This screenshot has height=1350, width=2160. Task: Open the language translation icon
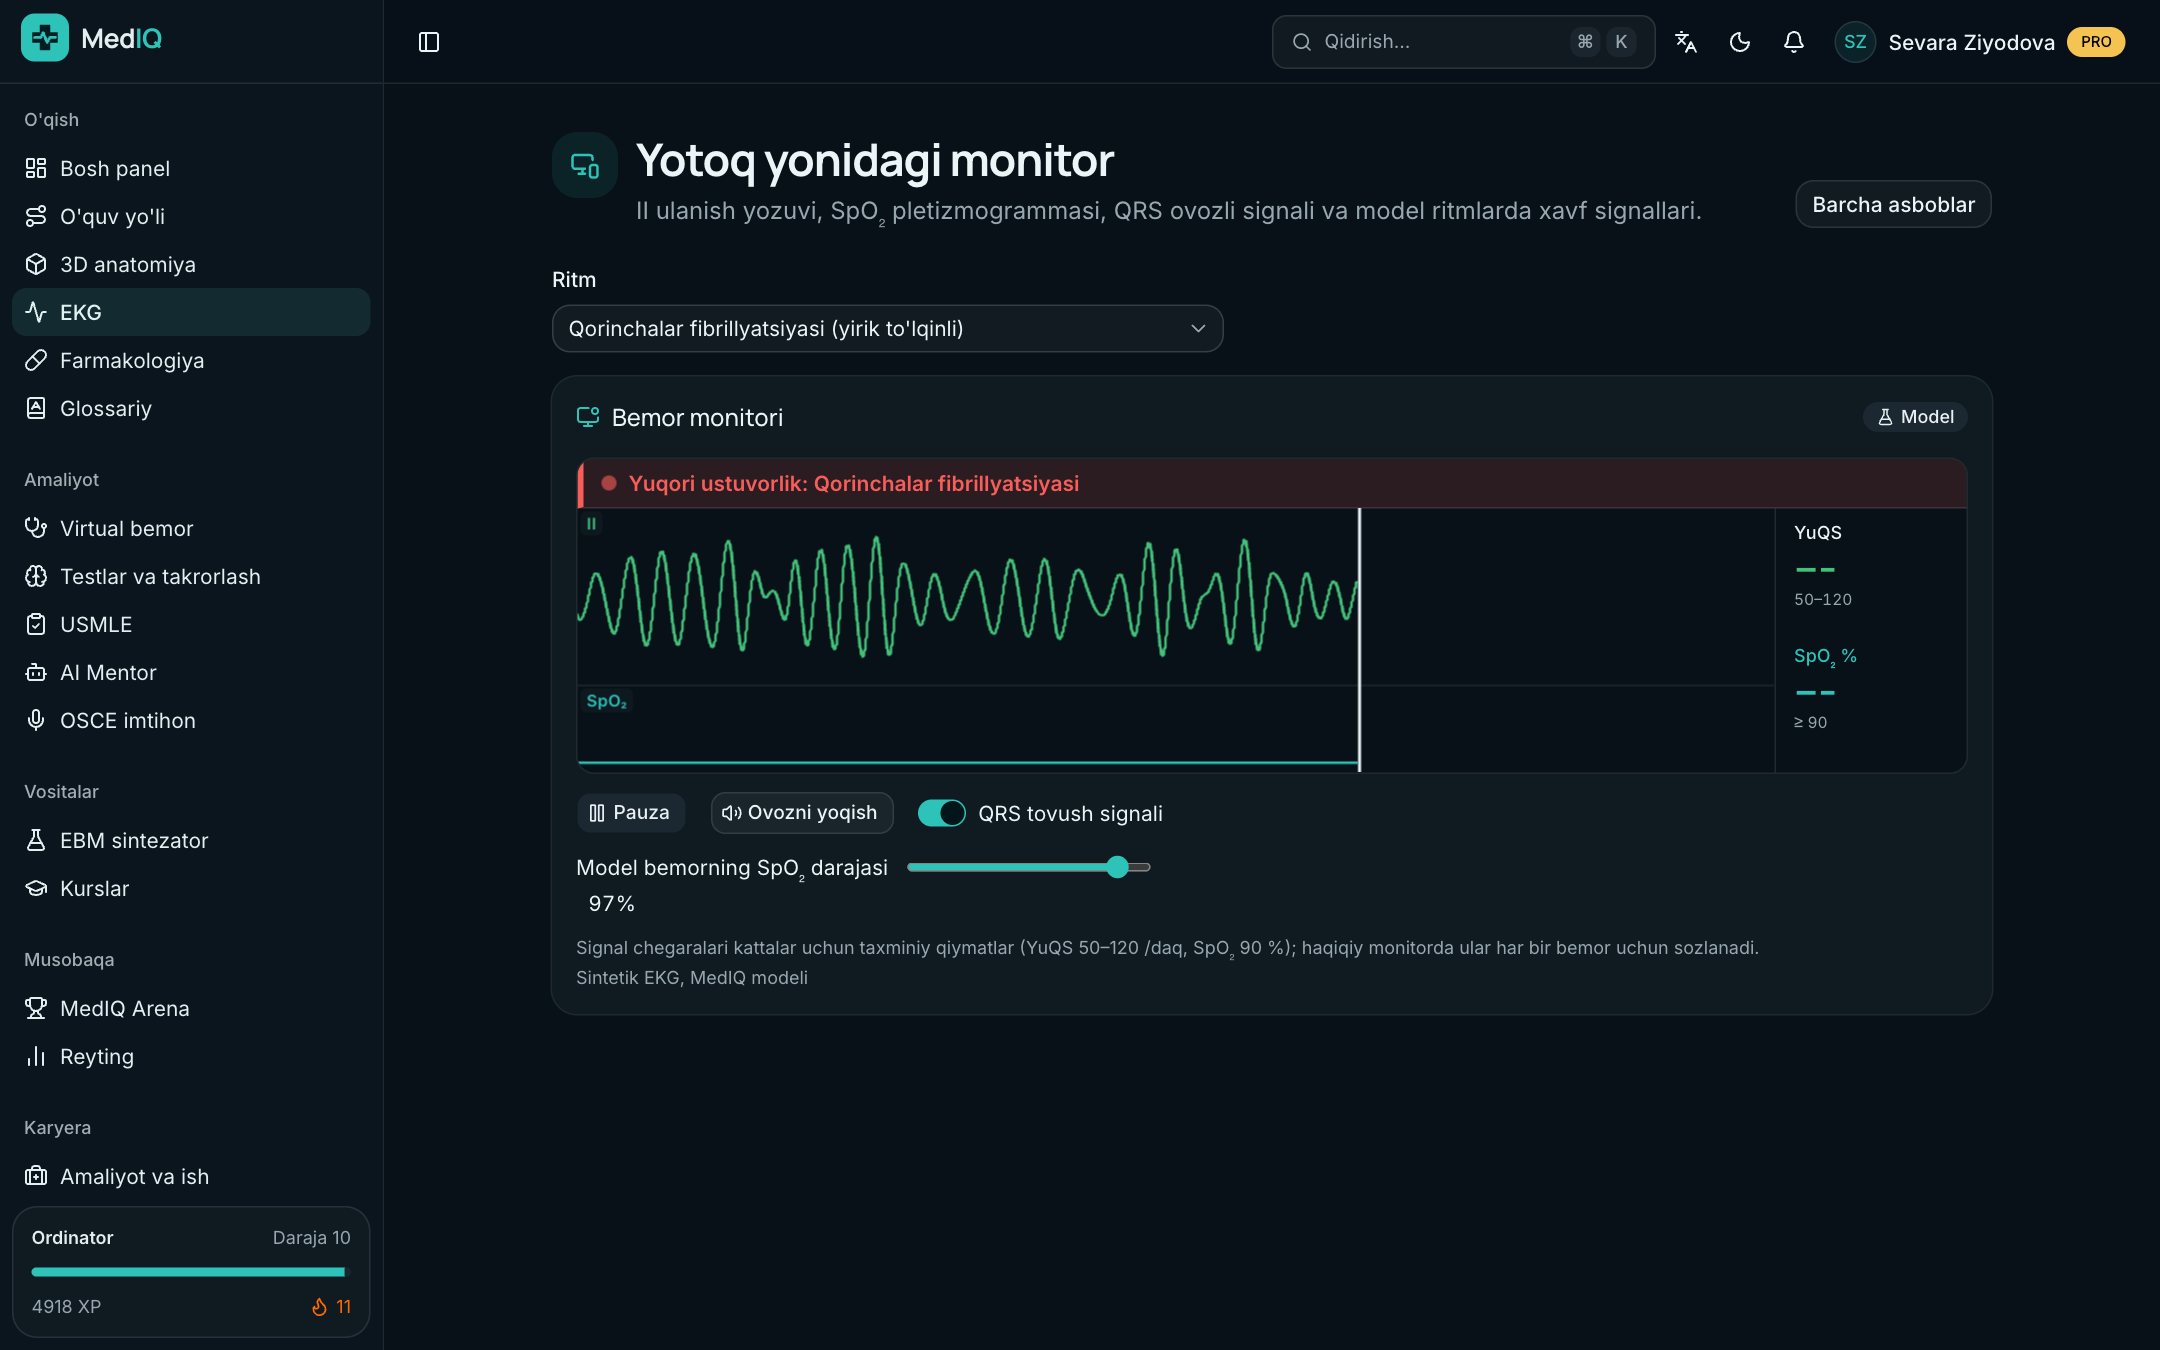tap(1686, 42)
